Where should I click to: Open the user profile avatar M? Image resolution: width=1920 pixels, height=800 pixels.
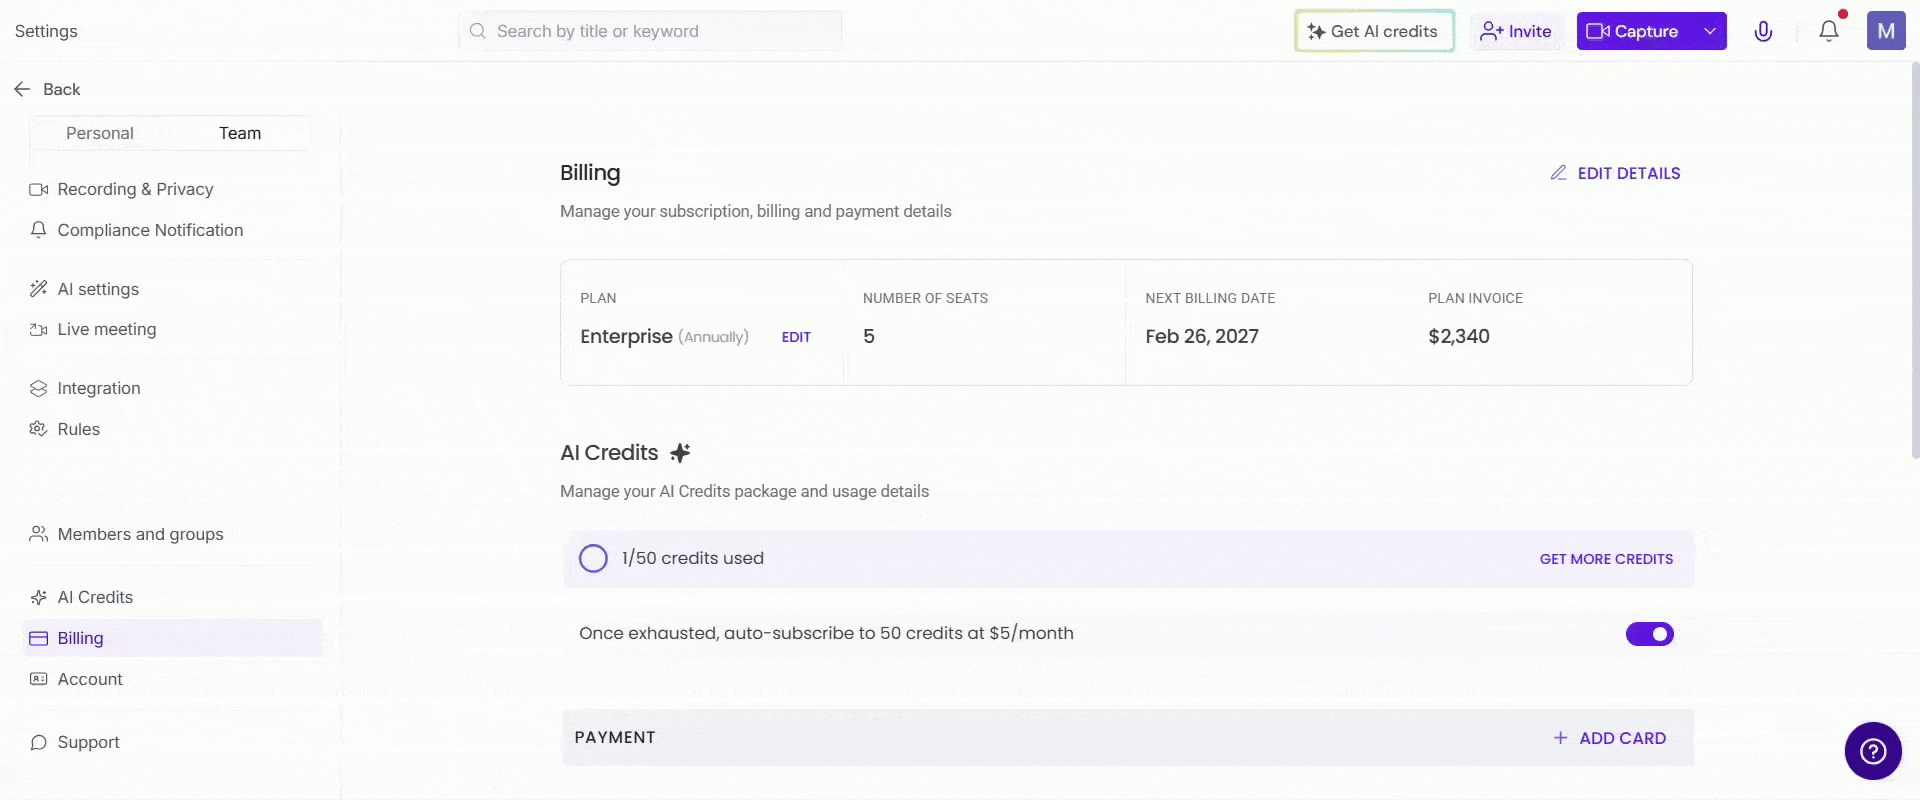click(x=1885, y=31)
